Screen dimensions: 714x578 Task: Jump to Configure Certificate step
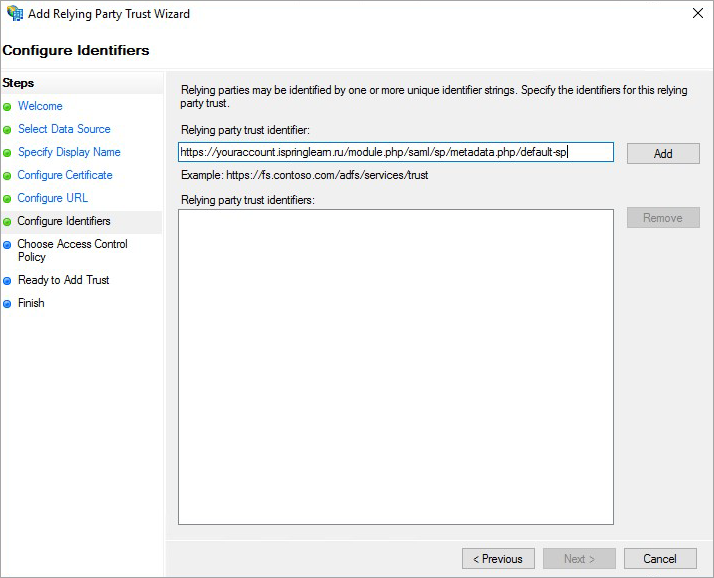tap(65, 175)
